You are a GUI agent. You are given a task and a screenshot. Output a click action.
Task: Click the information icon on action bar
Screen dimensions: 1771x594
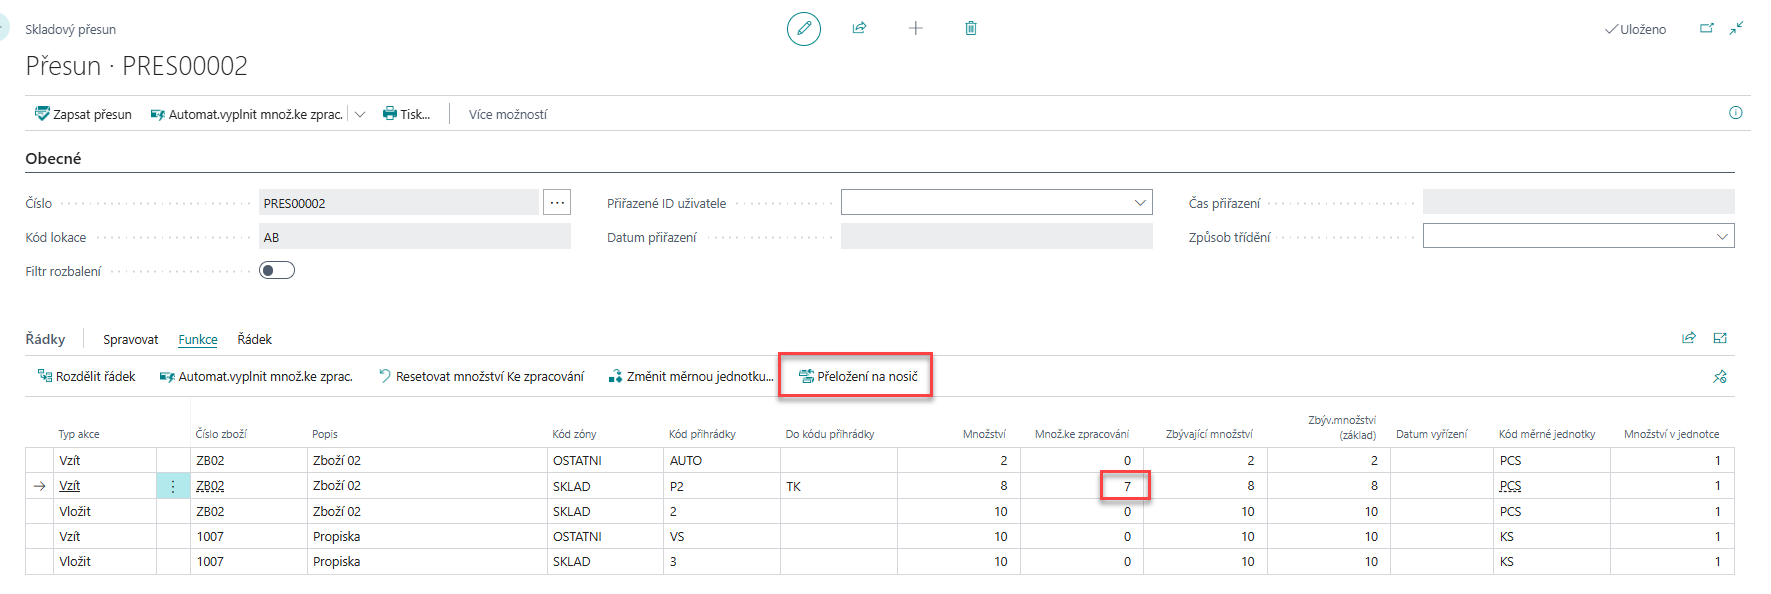point(1735,113)
